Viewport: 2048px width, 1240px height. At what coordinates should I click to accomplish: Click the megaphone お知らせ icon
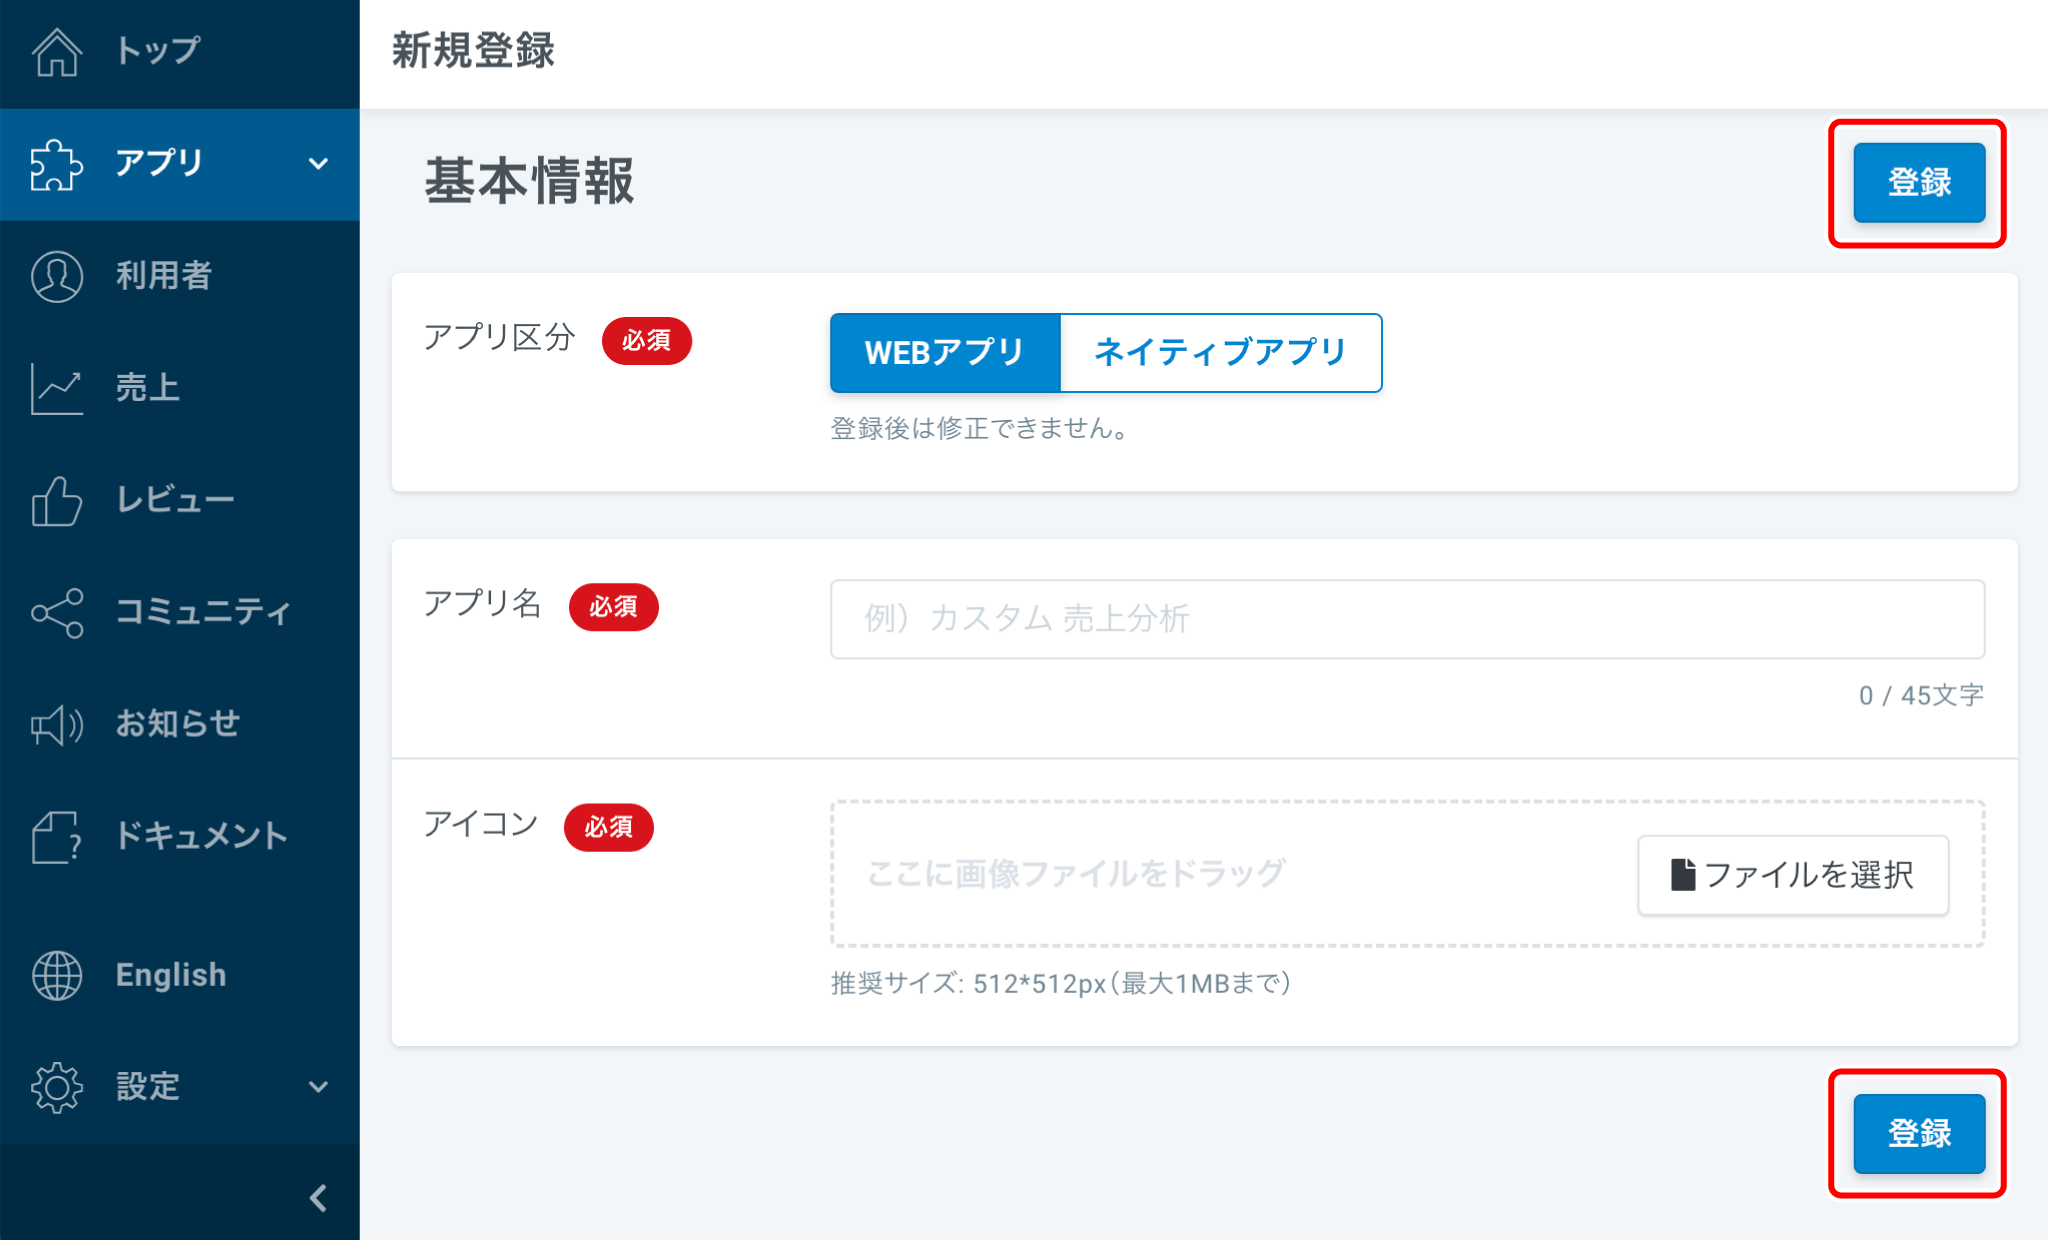pyautogui.click(x=56, y=724)
